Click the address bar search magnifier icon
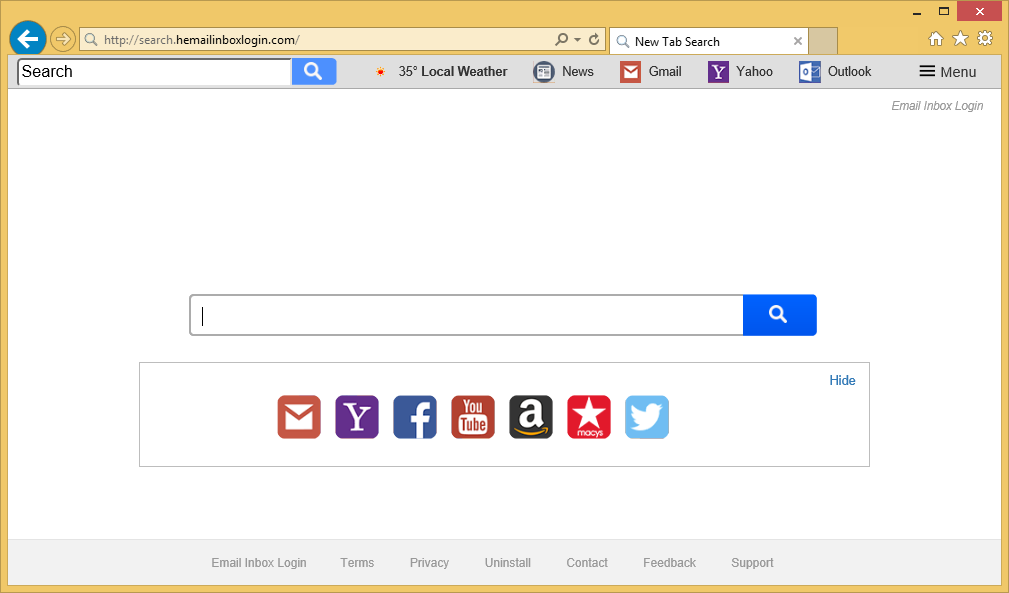The height and width of the screenshot is (593, 1009). [562, 39]
